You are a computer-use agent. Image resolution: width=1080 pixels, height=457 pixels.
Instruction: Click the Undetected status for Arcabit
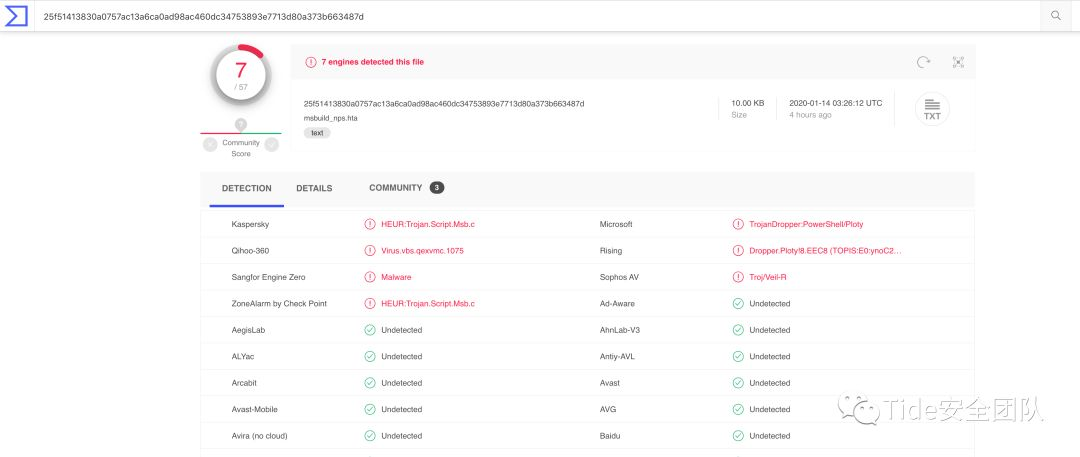pyautogui.click(x=402, y=383)
